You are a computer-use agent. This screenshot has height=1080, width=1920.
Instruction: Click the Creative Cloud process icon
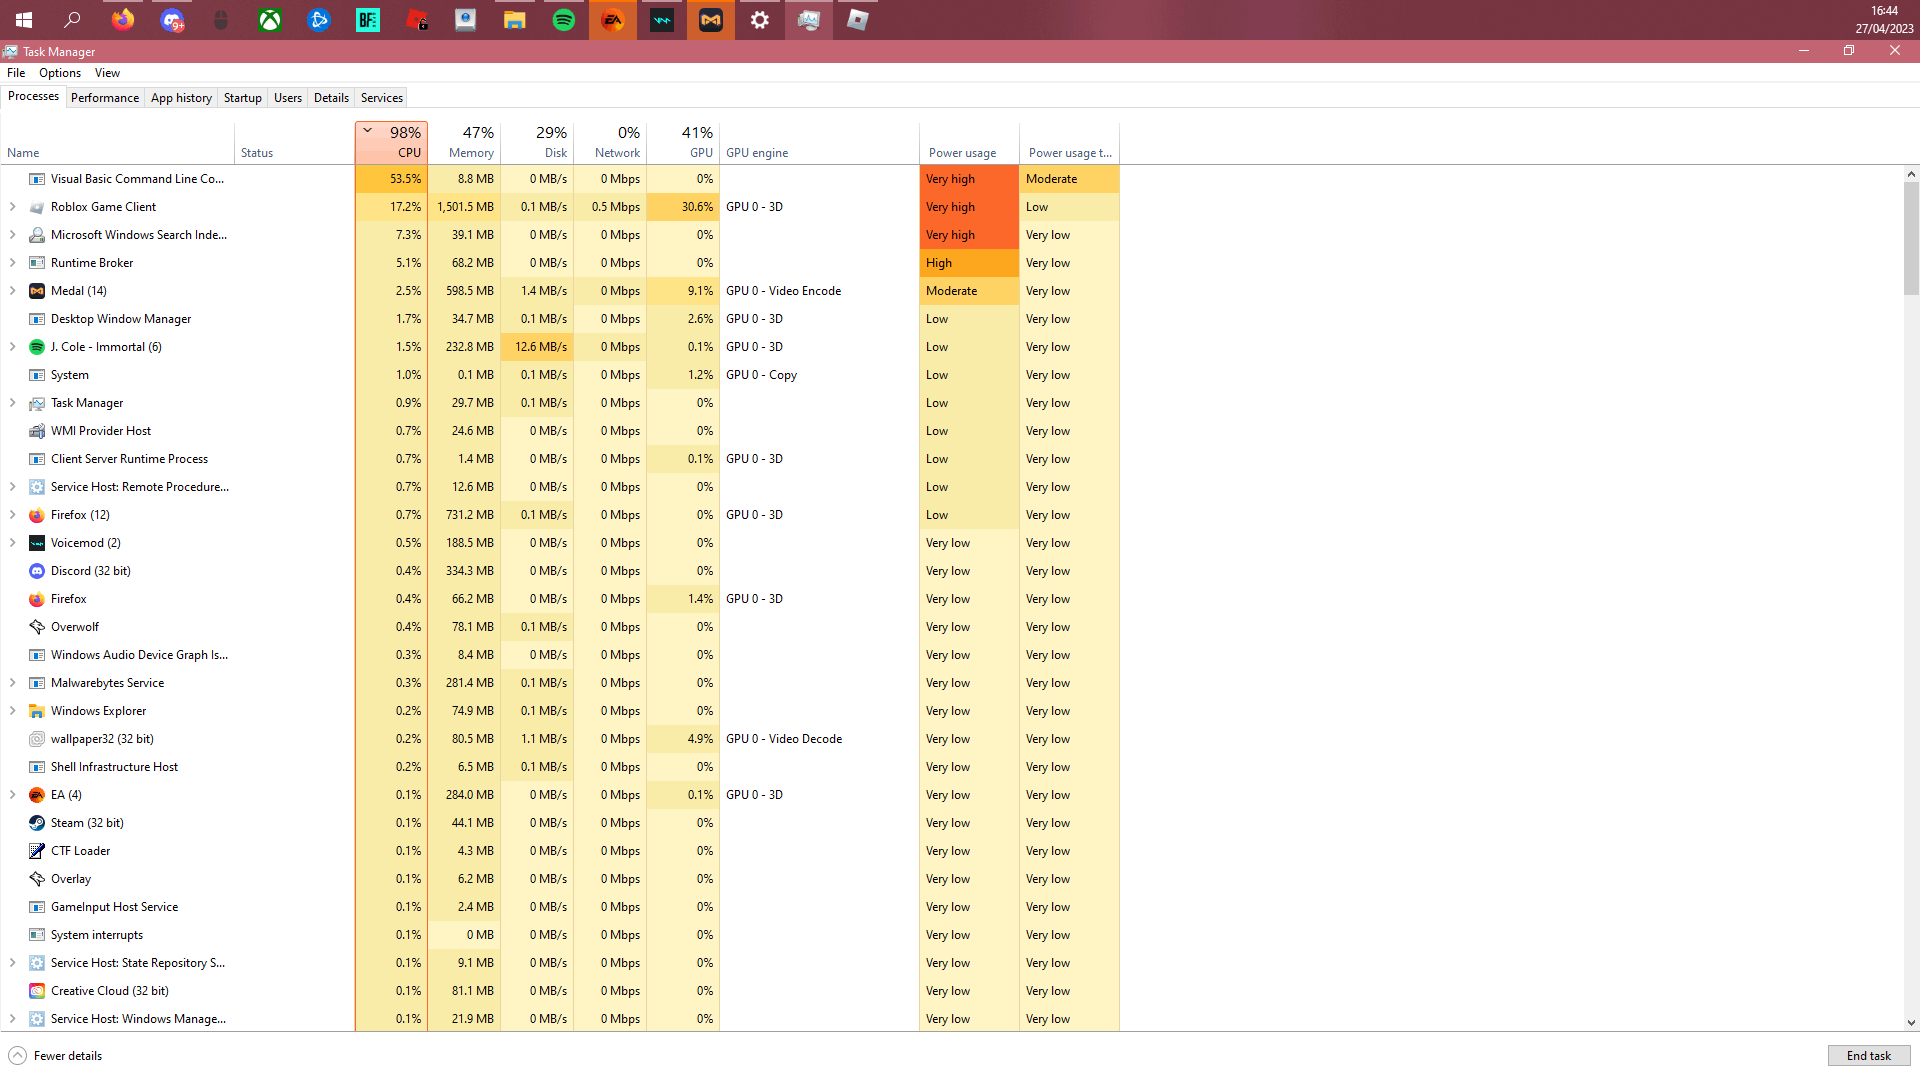click(37, 991)
